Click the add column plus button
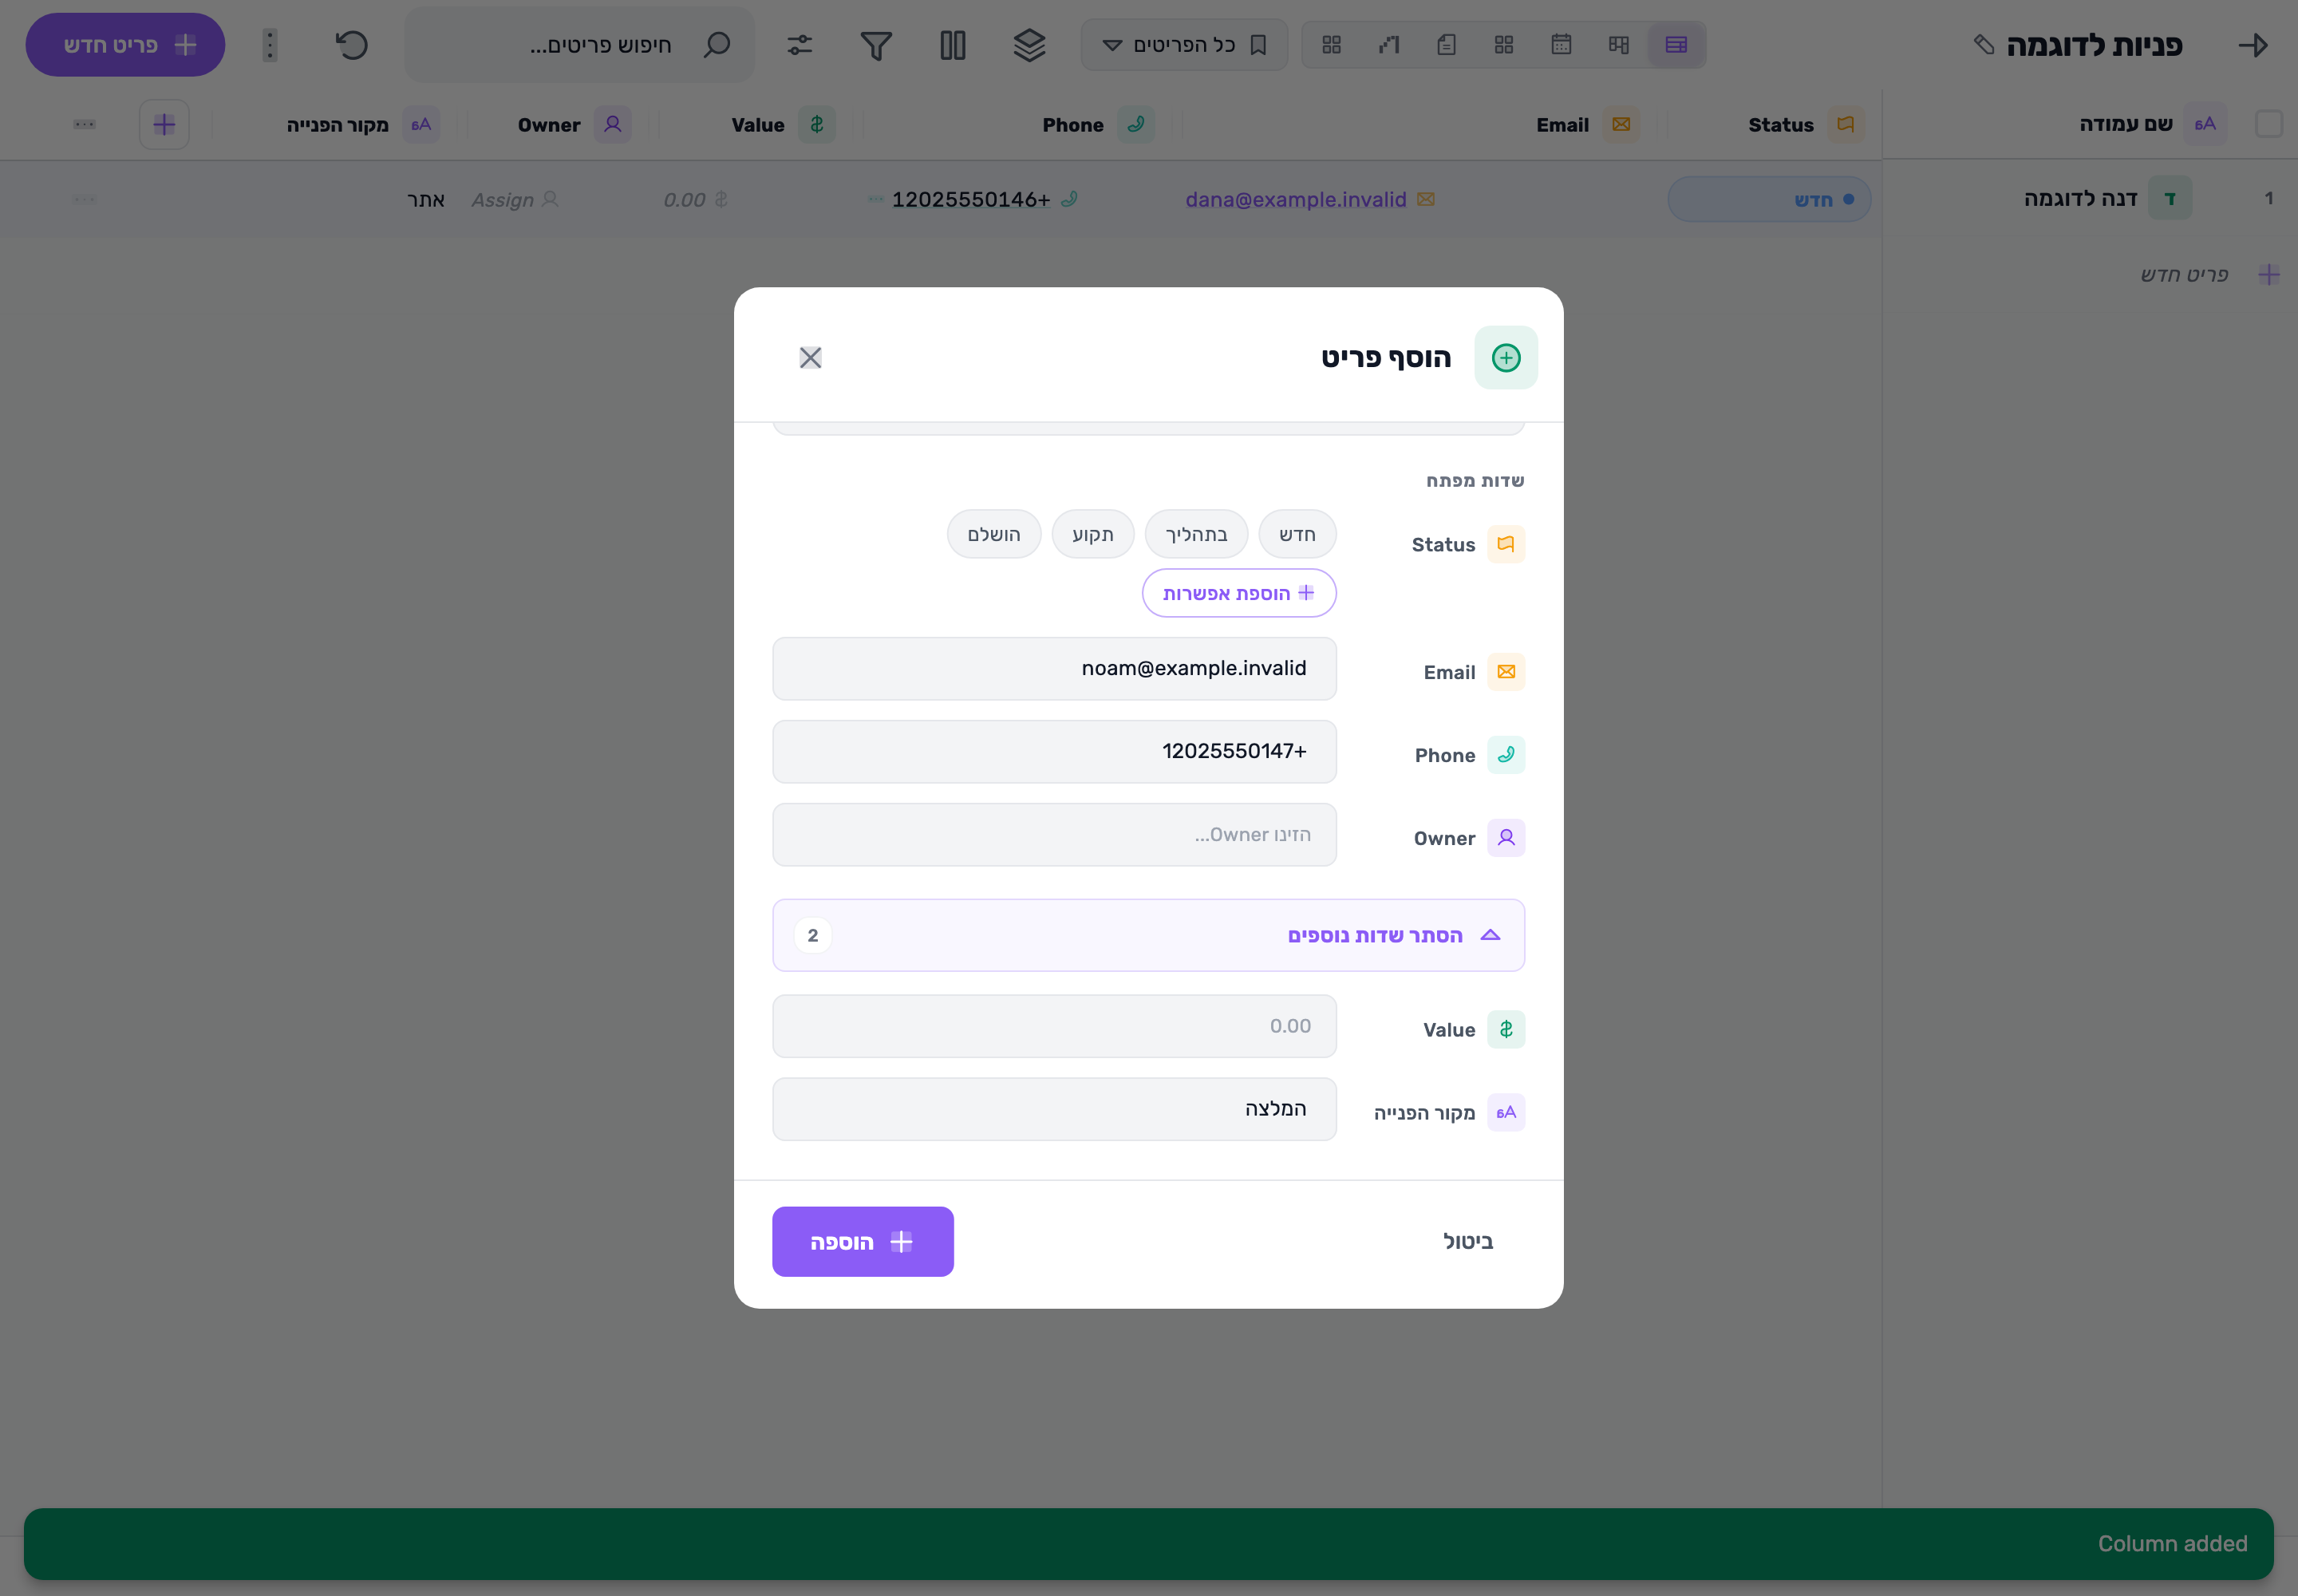 click(x=164, y=125)
